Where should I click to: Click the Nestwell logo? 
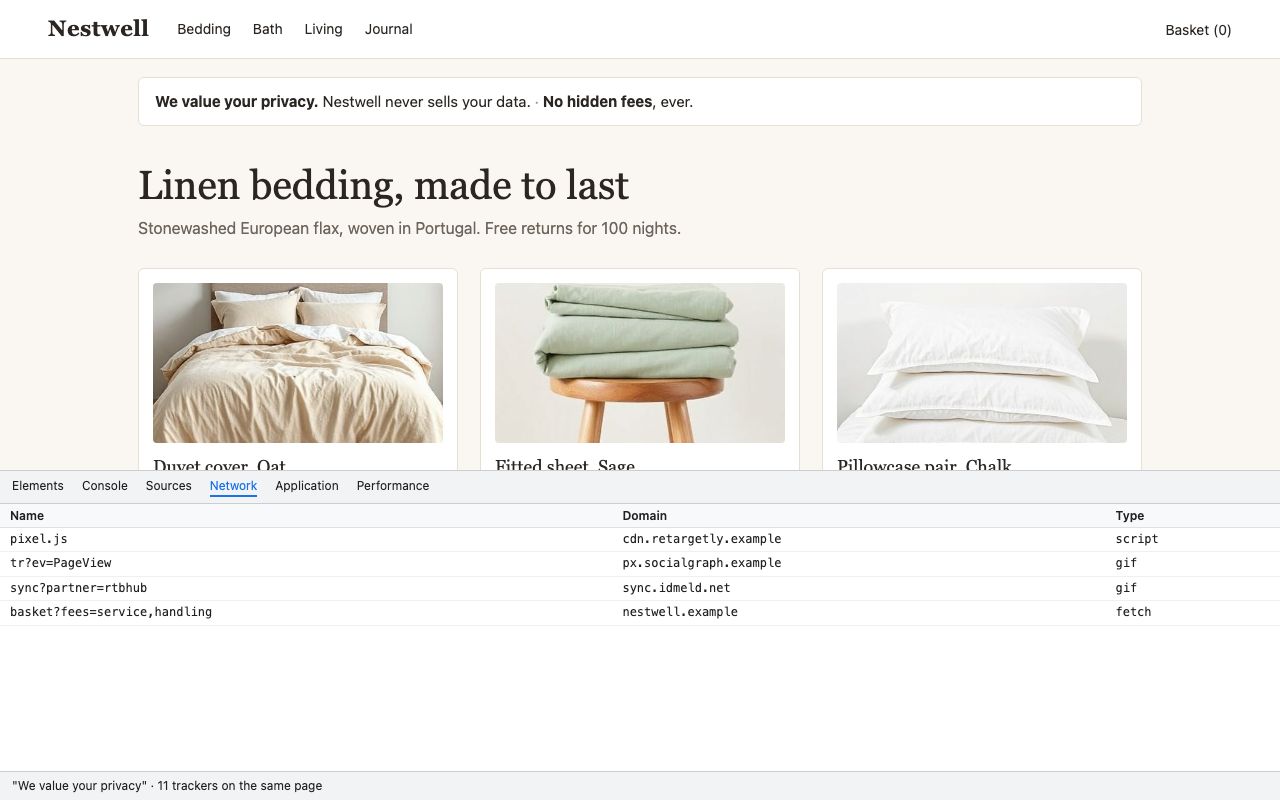click(x=98, y=29)
